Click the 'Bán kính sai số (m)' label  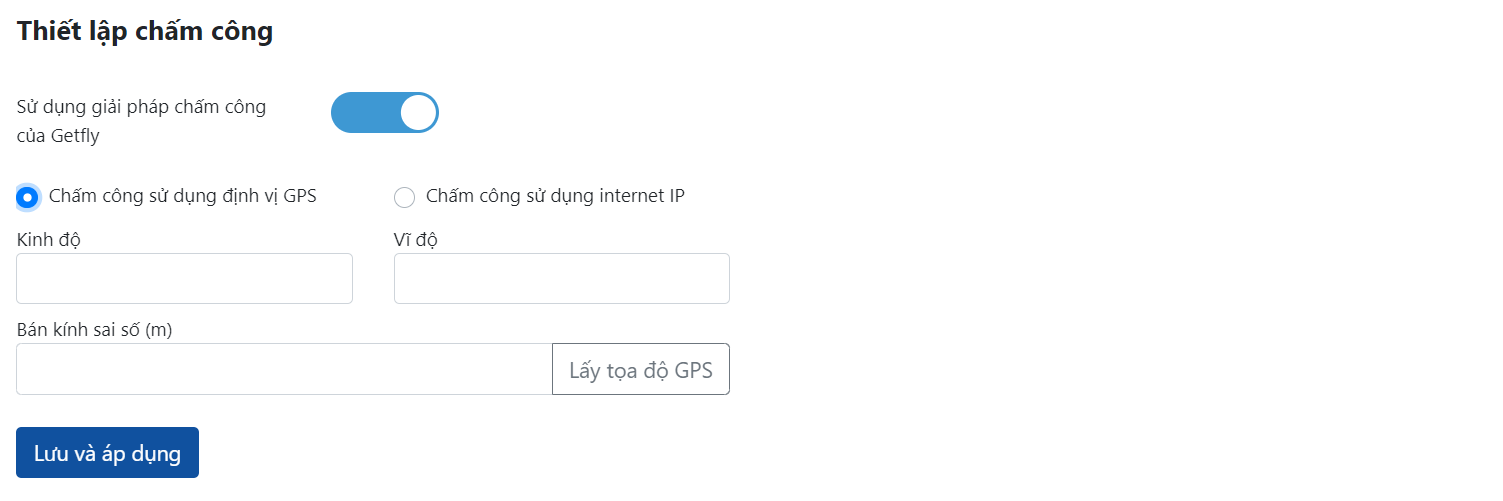(95, 329)
